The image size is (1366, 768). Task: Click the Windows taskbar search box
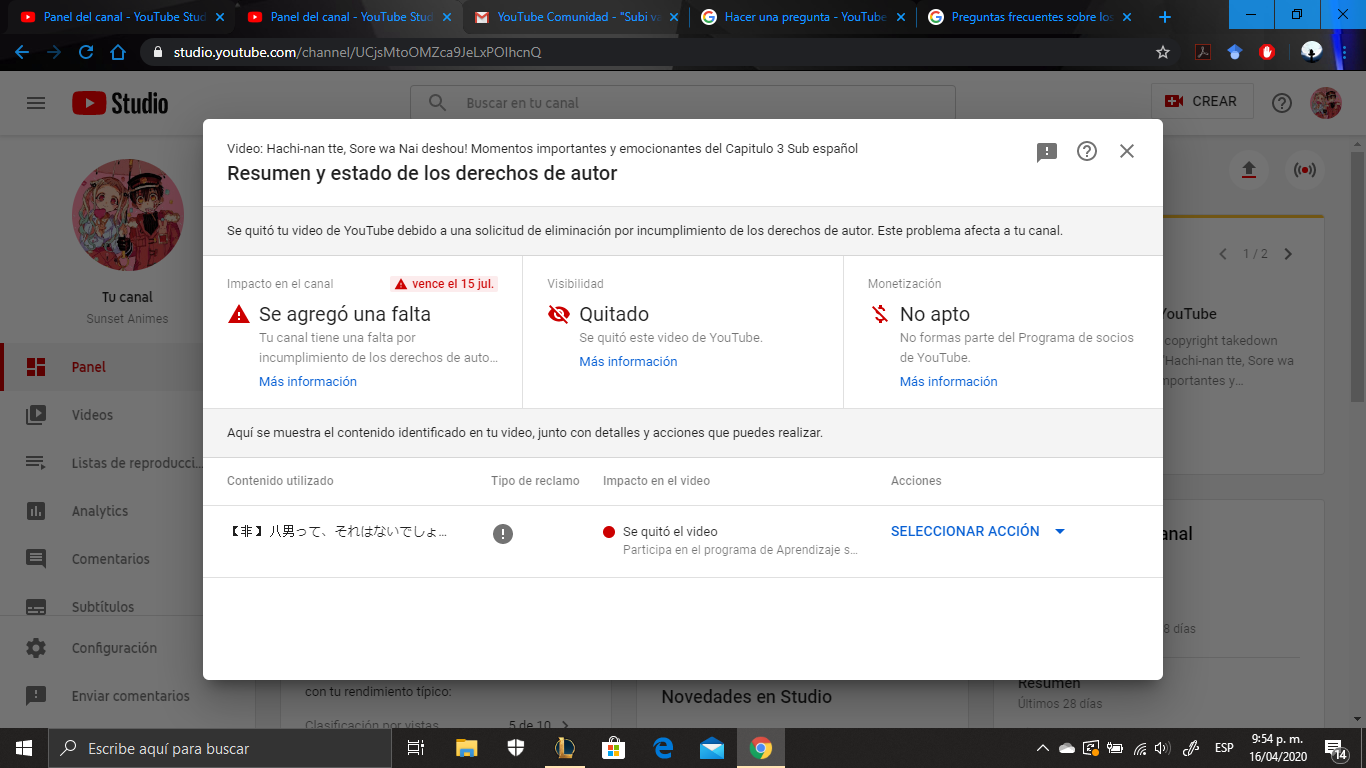[x=220, y=748]
